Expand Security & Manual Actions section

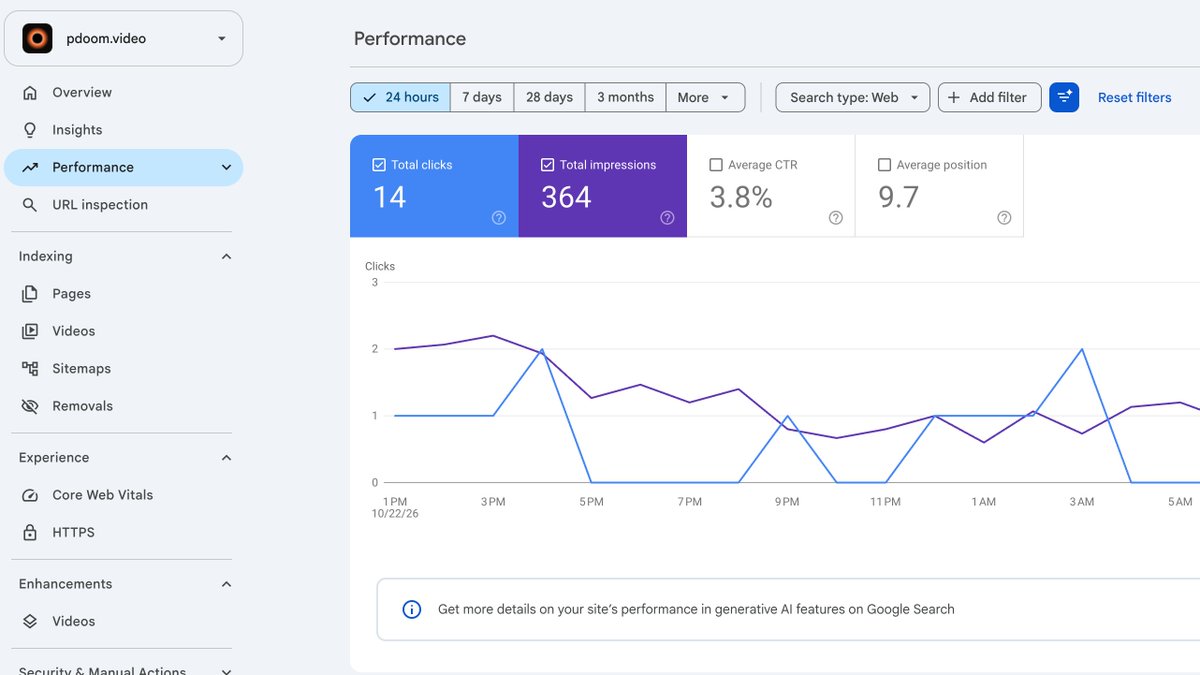coord(226,671)
